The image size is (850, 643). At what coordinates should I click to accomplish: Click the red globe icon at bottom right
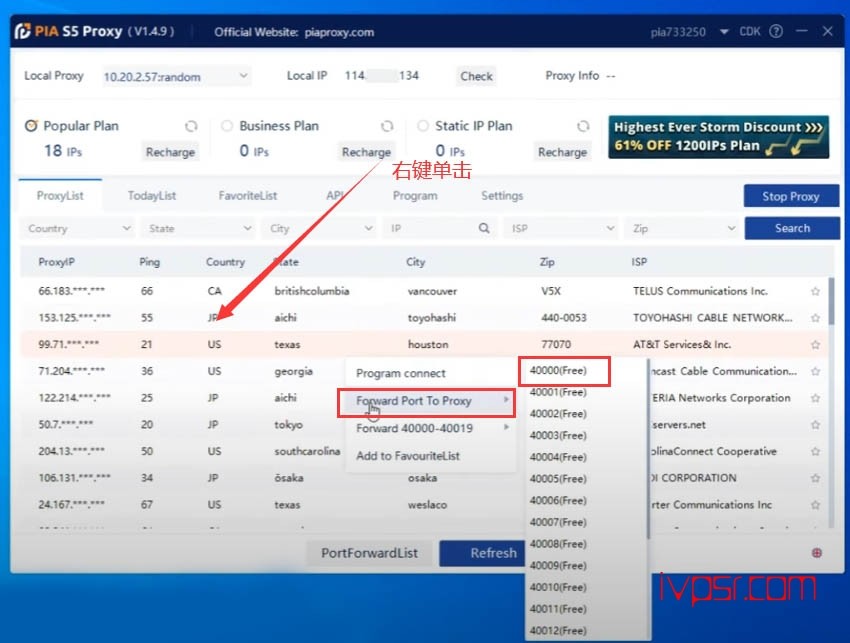(816, 552)
